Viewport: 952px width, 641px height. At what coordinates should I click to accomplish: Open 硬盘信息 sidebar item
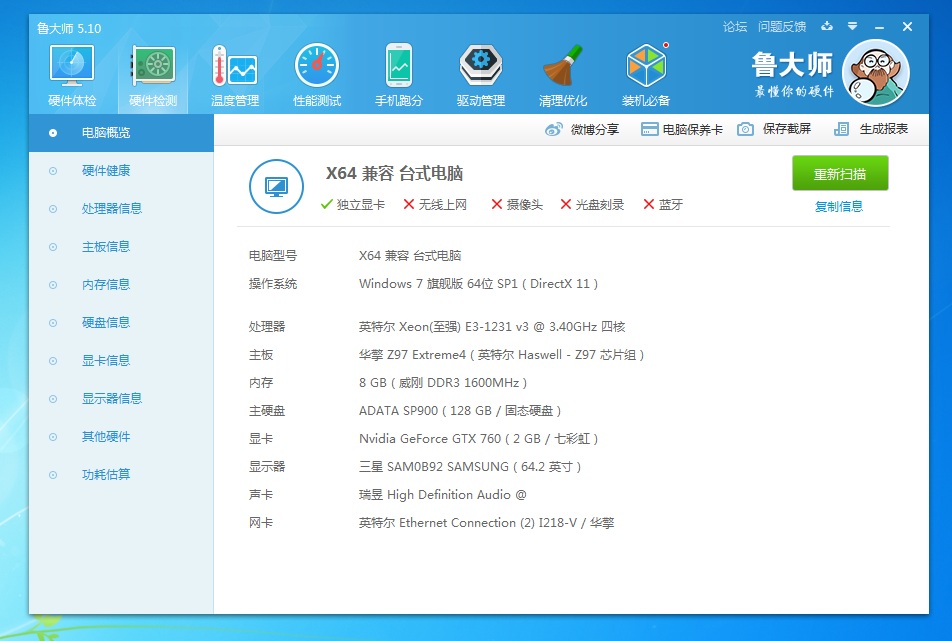coord(121,322)
